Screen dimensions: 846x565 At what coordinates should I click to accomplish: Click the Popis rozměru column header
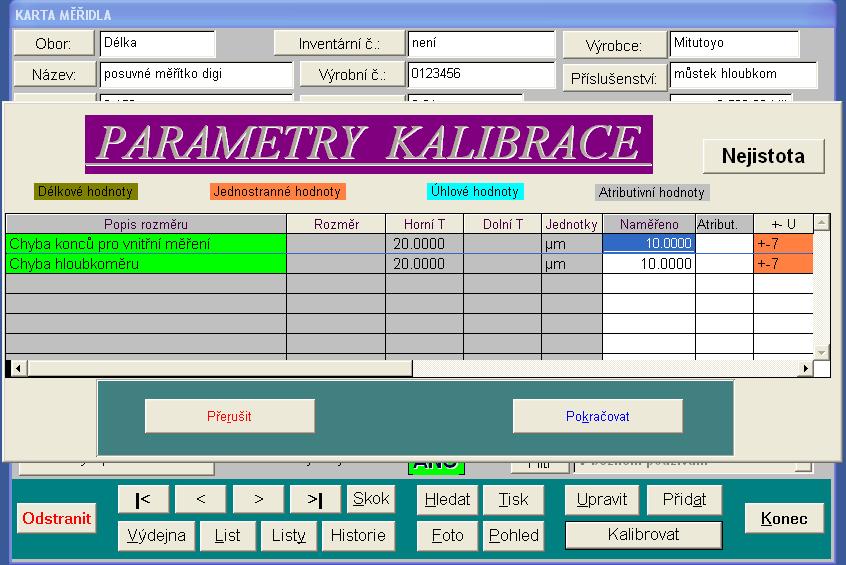pyautogui.click(x=146, y=224)
